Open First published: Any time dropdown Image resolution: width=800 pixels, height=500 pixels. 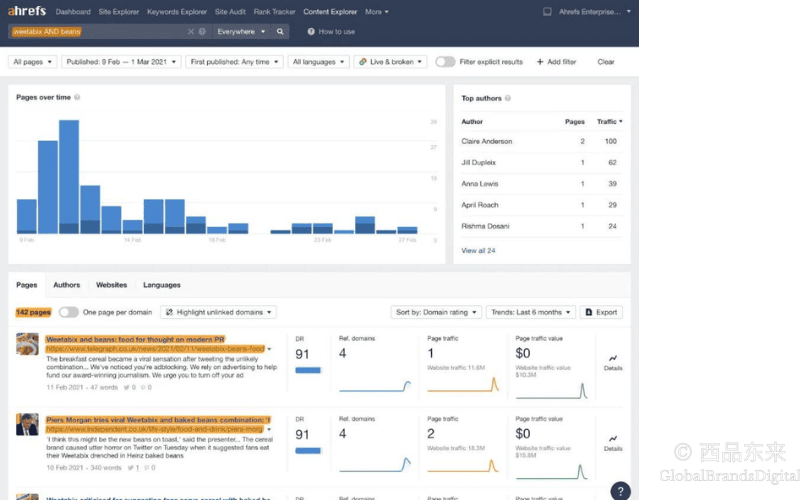[x=234, y=62]
